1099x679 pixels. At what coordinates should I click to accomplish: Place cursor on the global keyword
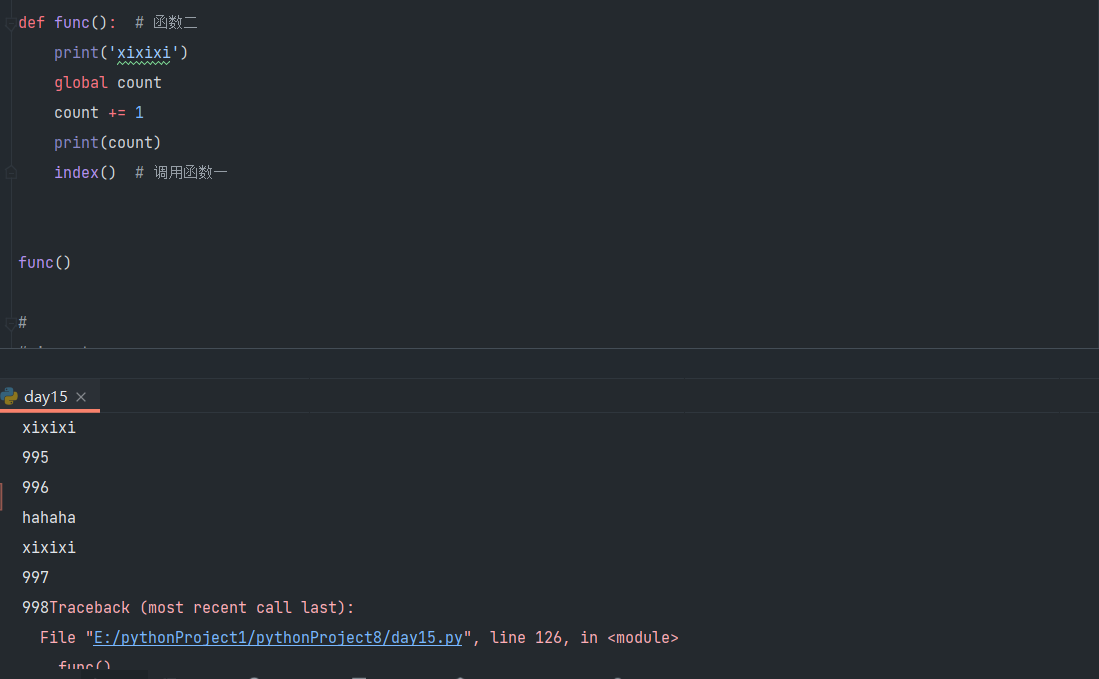click(81, 82)
